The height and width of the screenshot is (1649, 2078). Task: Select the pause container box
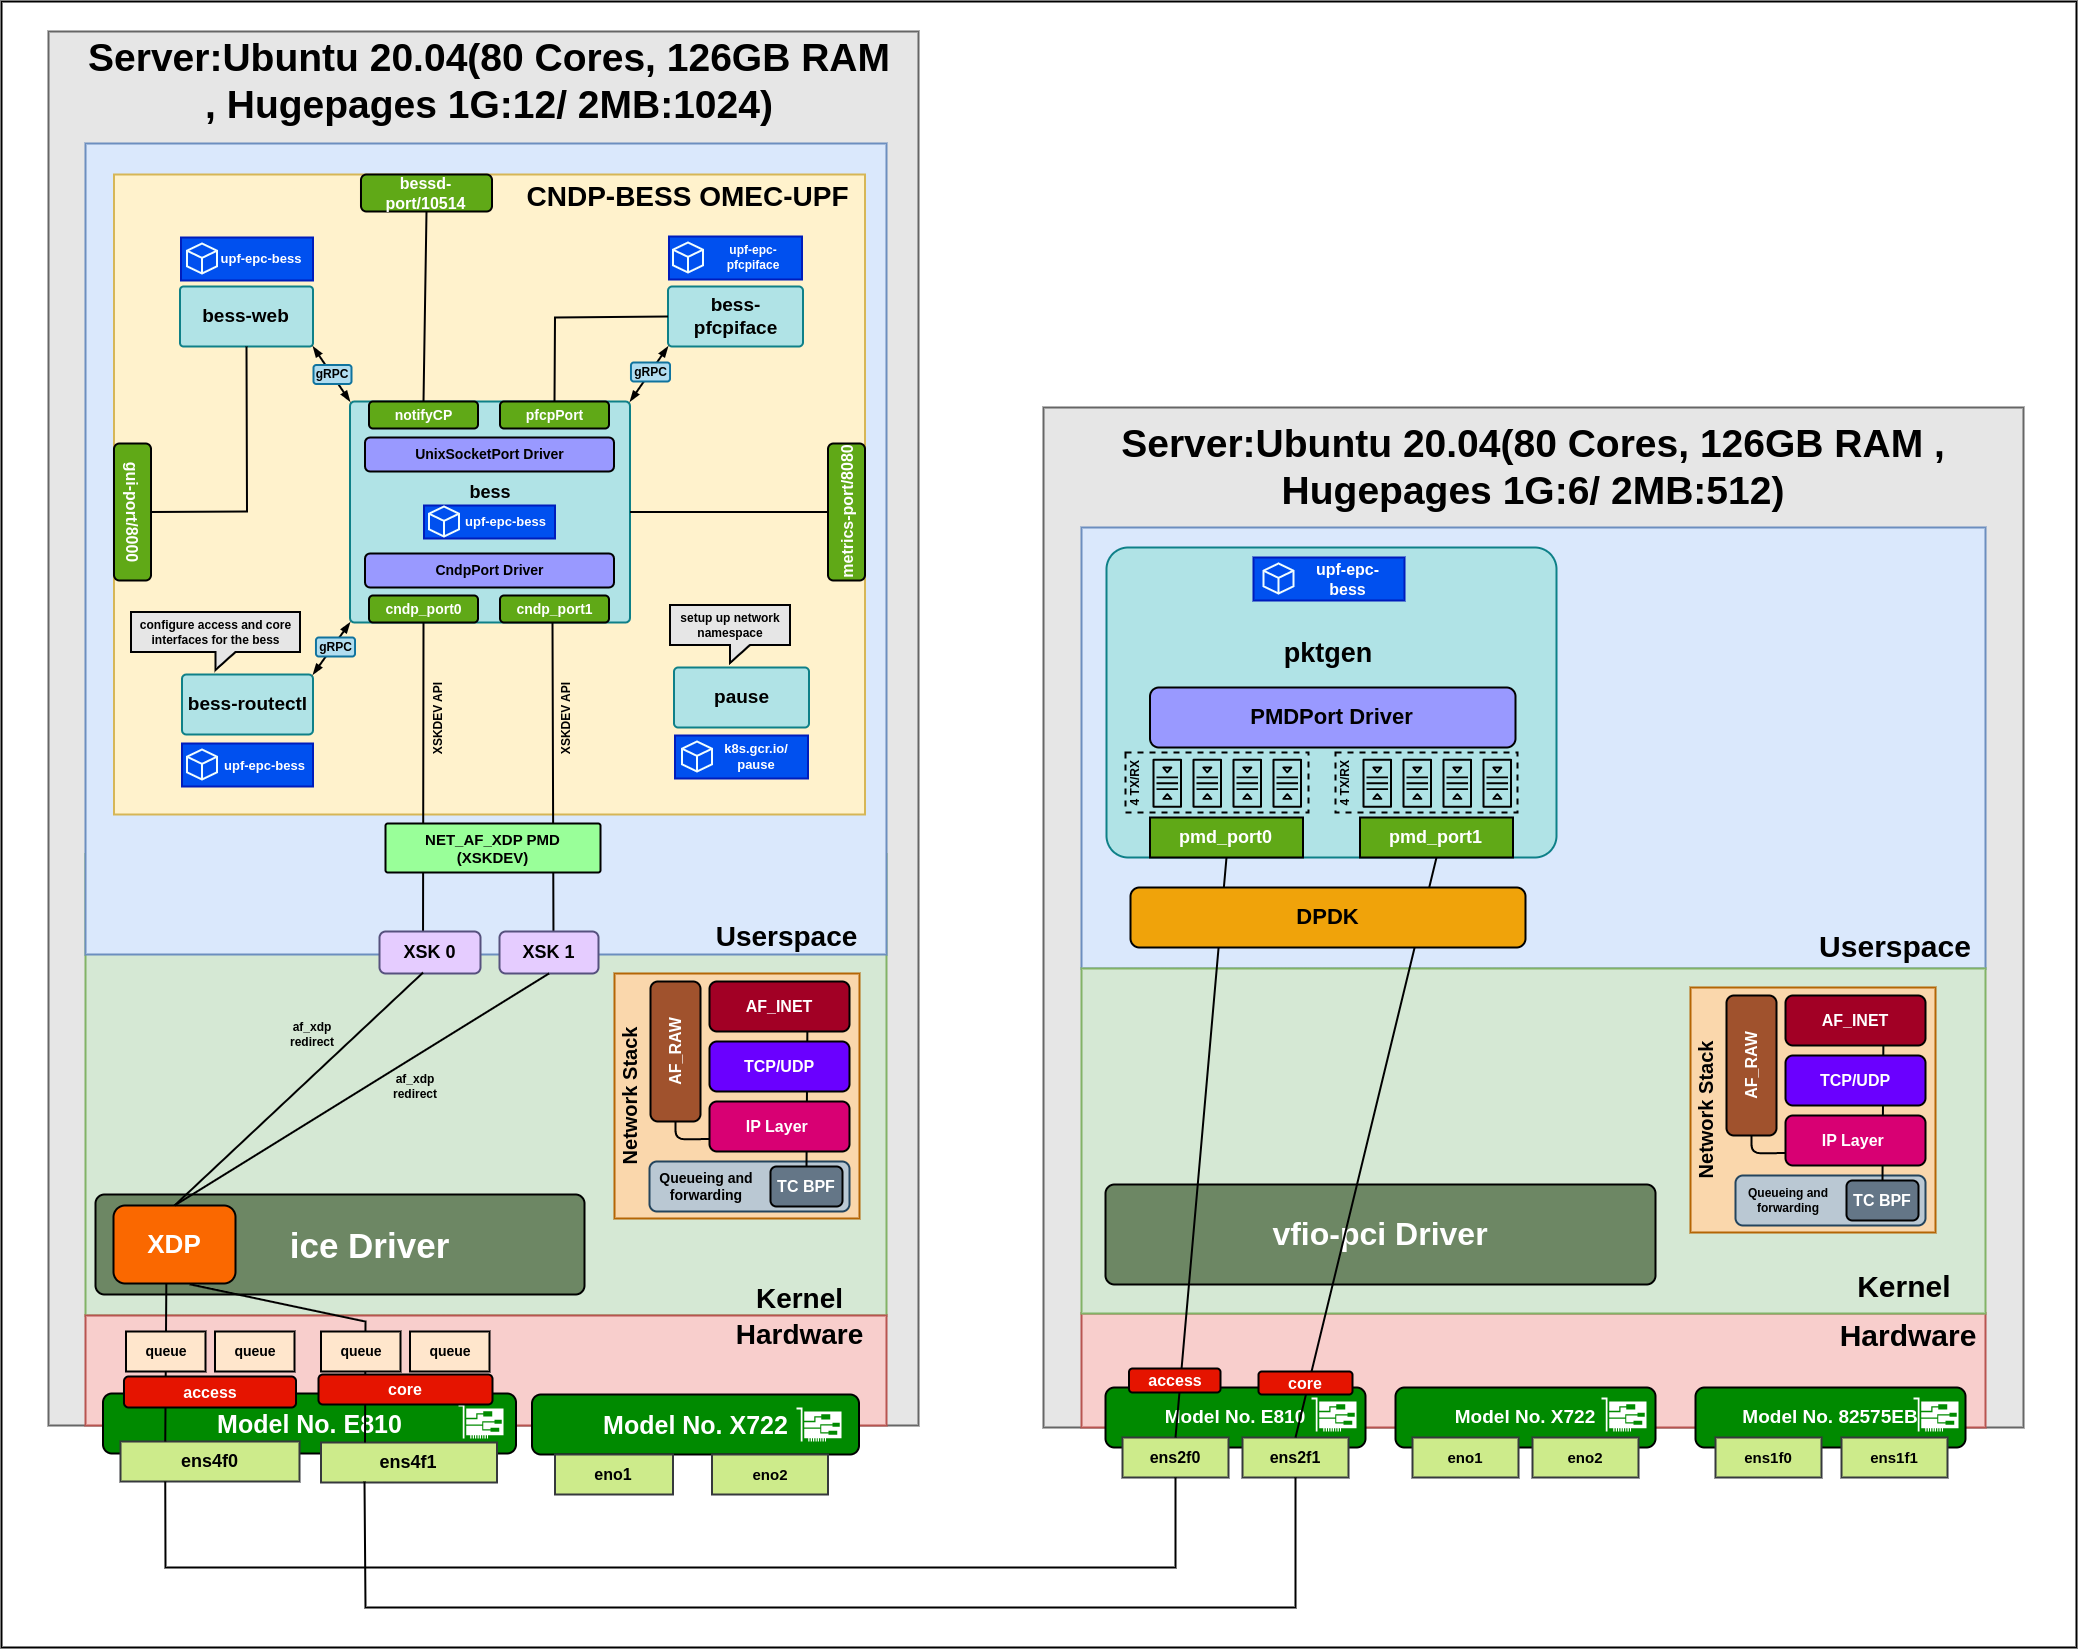click(741, 697)
